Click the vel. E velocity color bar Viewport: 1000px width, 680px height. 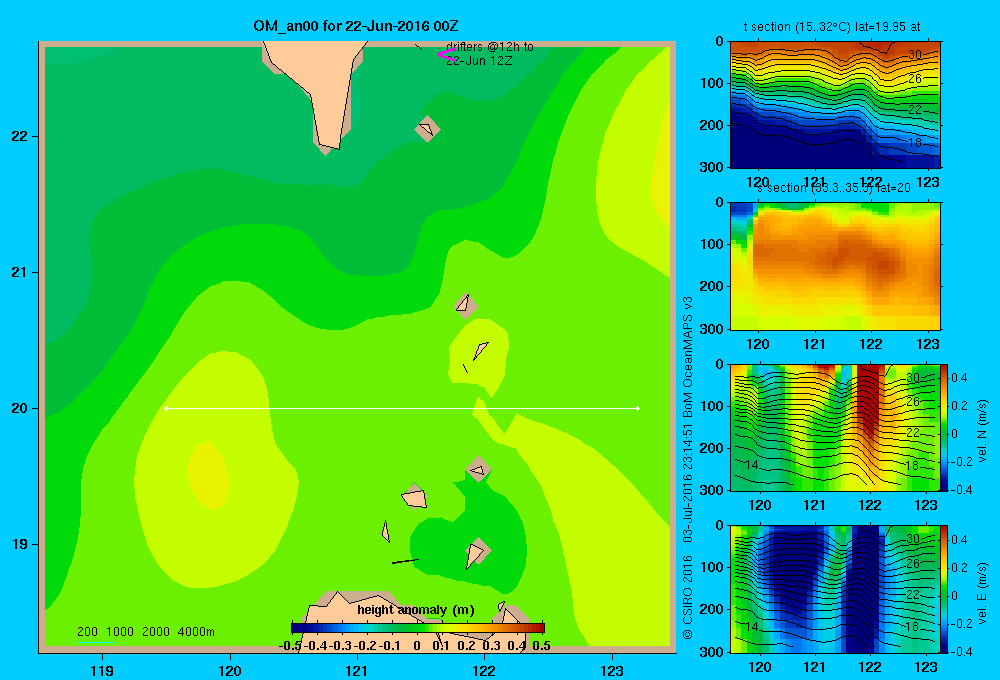coord(945,589)
